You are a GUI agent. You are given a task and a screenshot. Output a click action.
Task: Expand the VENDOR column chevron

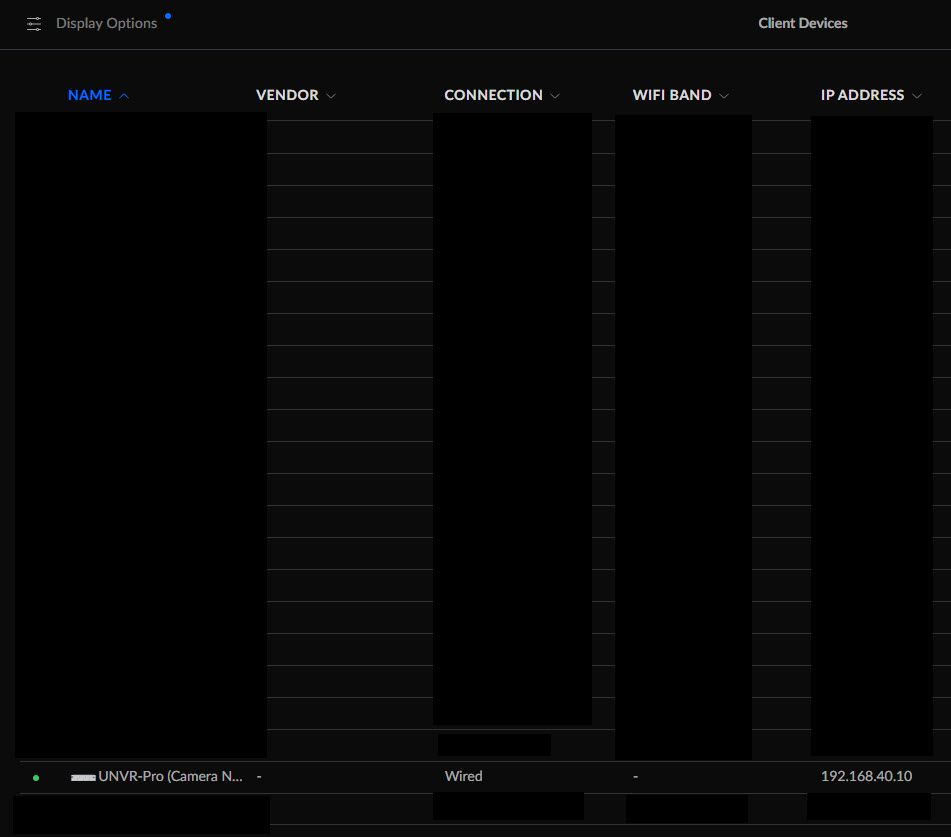[331, 96]
